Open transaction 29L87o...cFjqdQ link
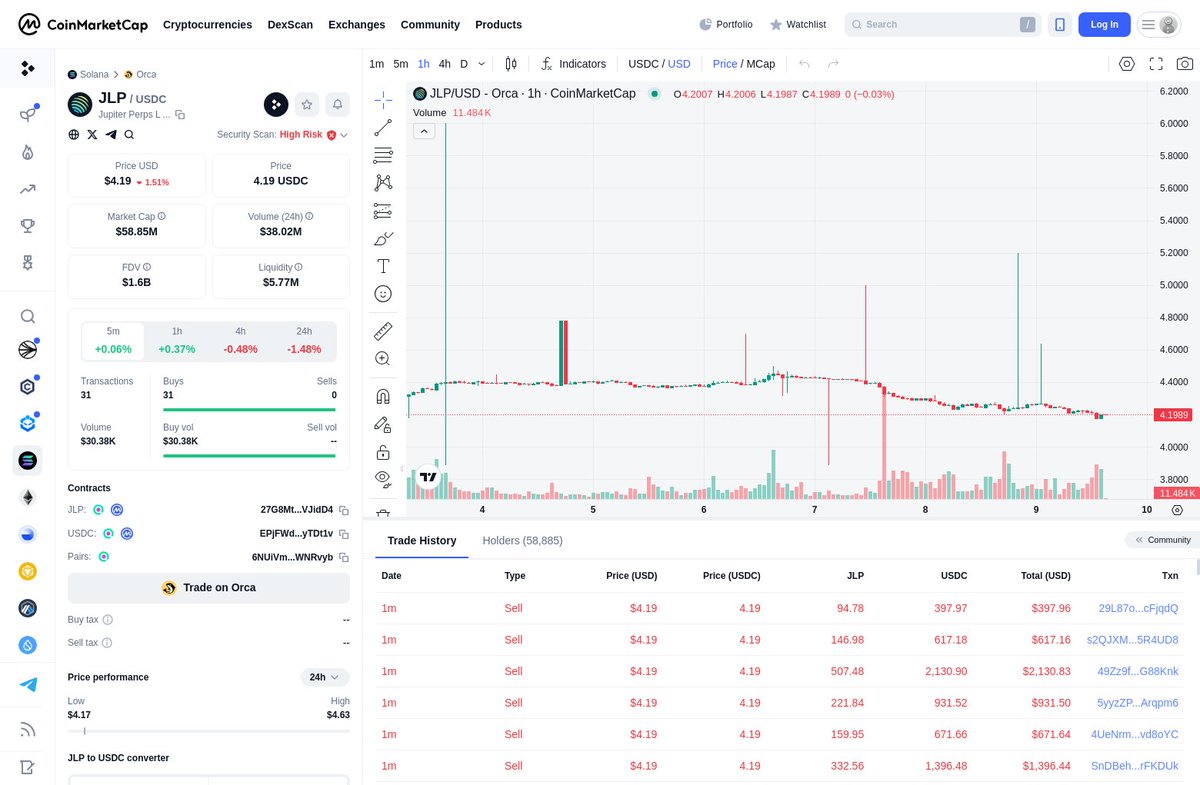1200x785 pixels. coord(1138,608)
